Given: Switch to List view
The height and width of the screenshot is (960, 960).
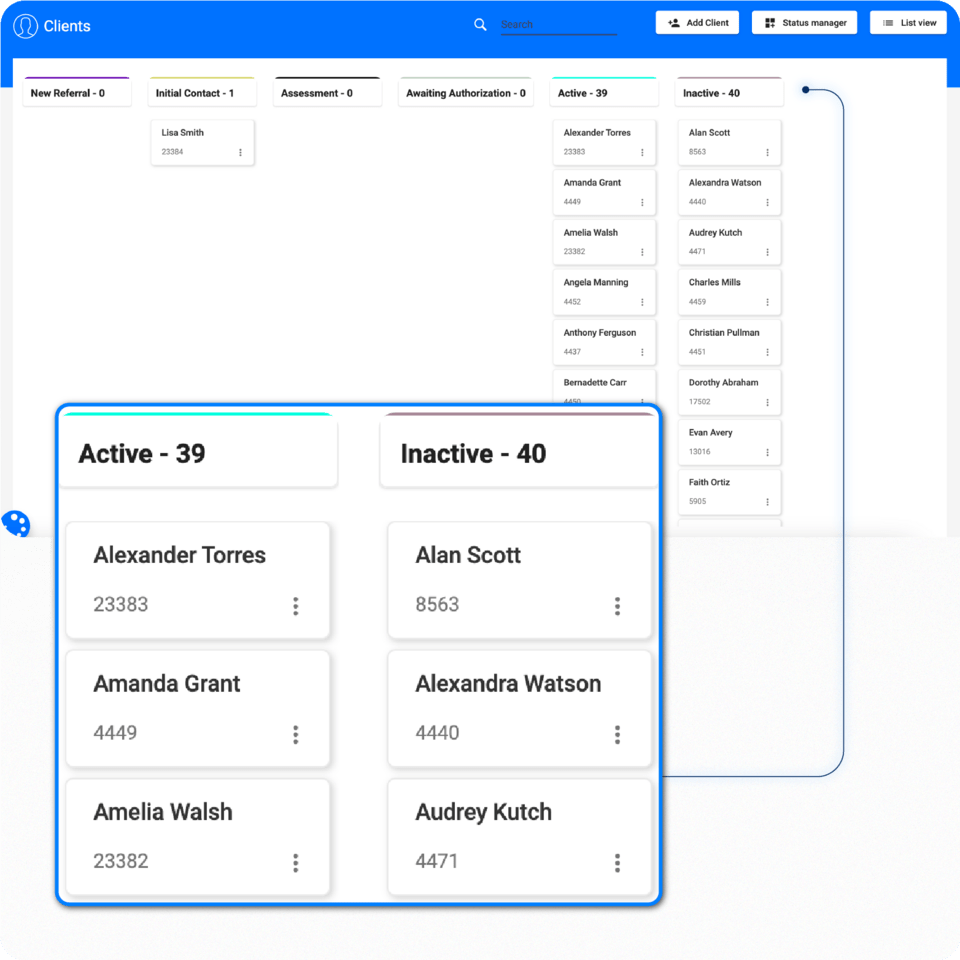Looking at the screenshot, I should tap(908, 22).
